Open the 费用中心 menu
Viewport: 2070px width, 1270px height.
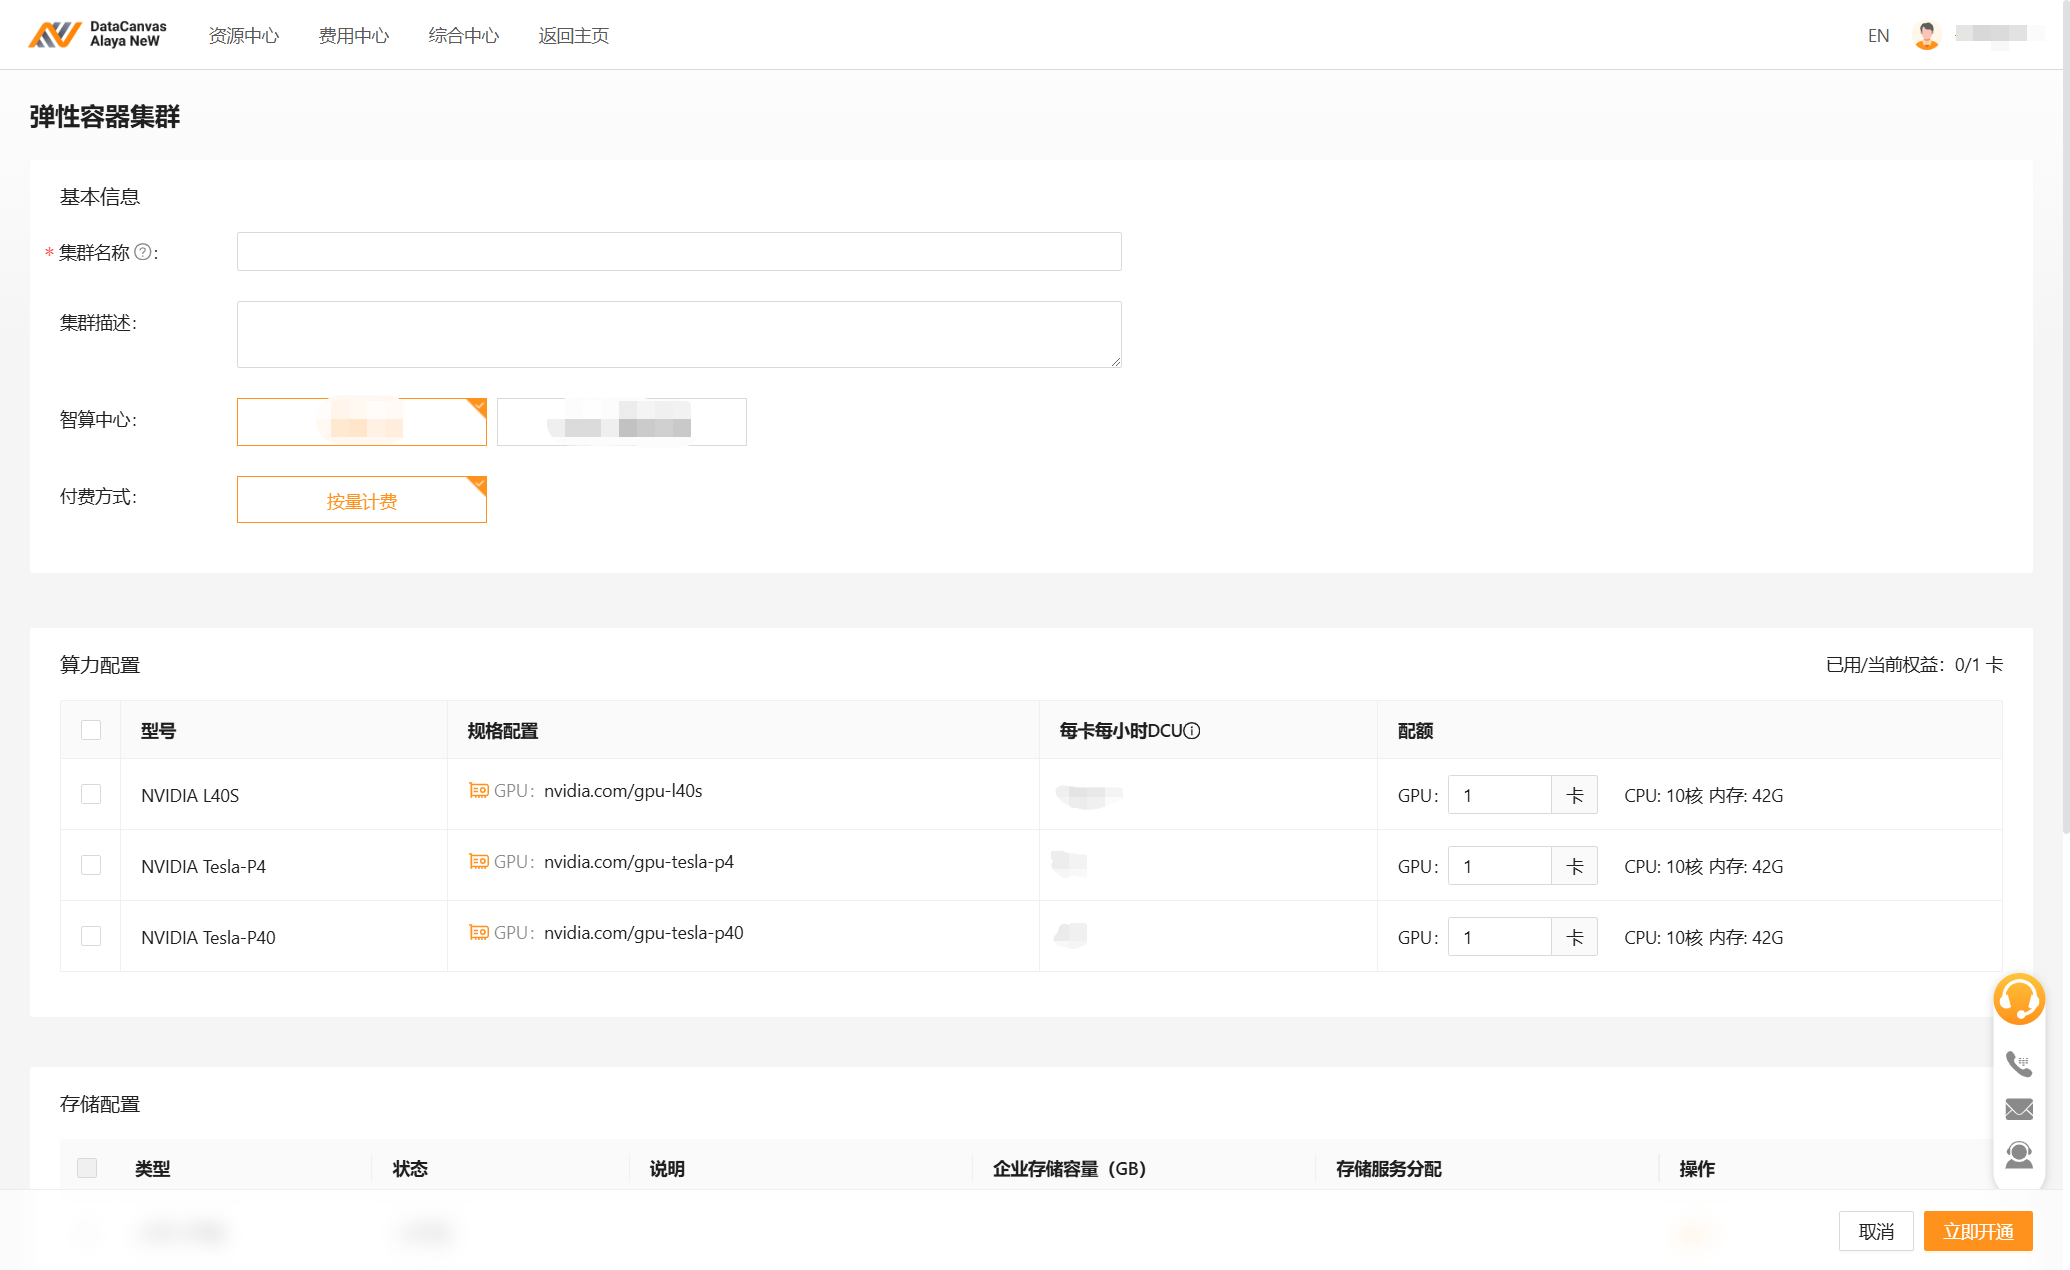354,36
